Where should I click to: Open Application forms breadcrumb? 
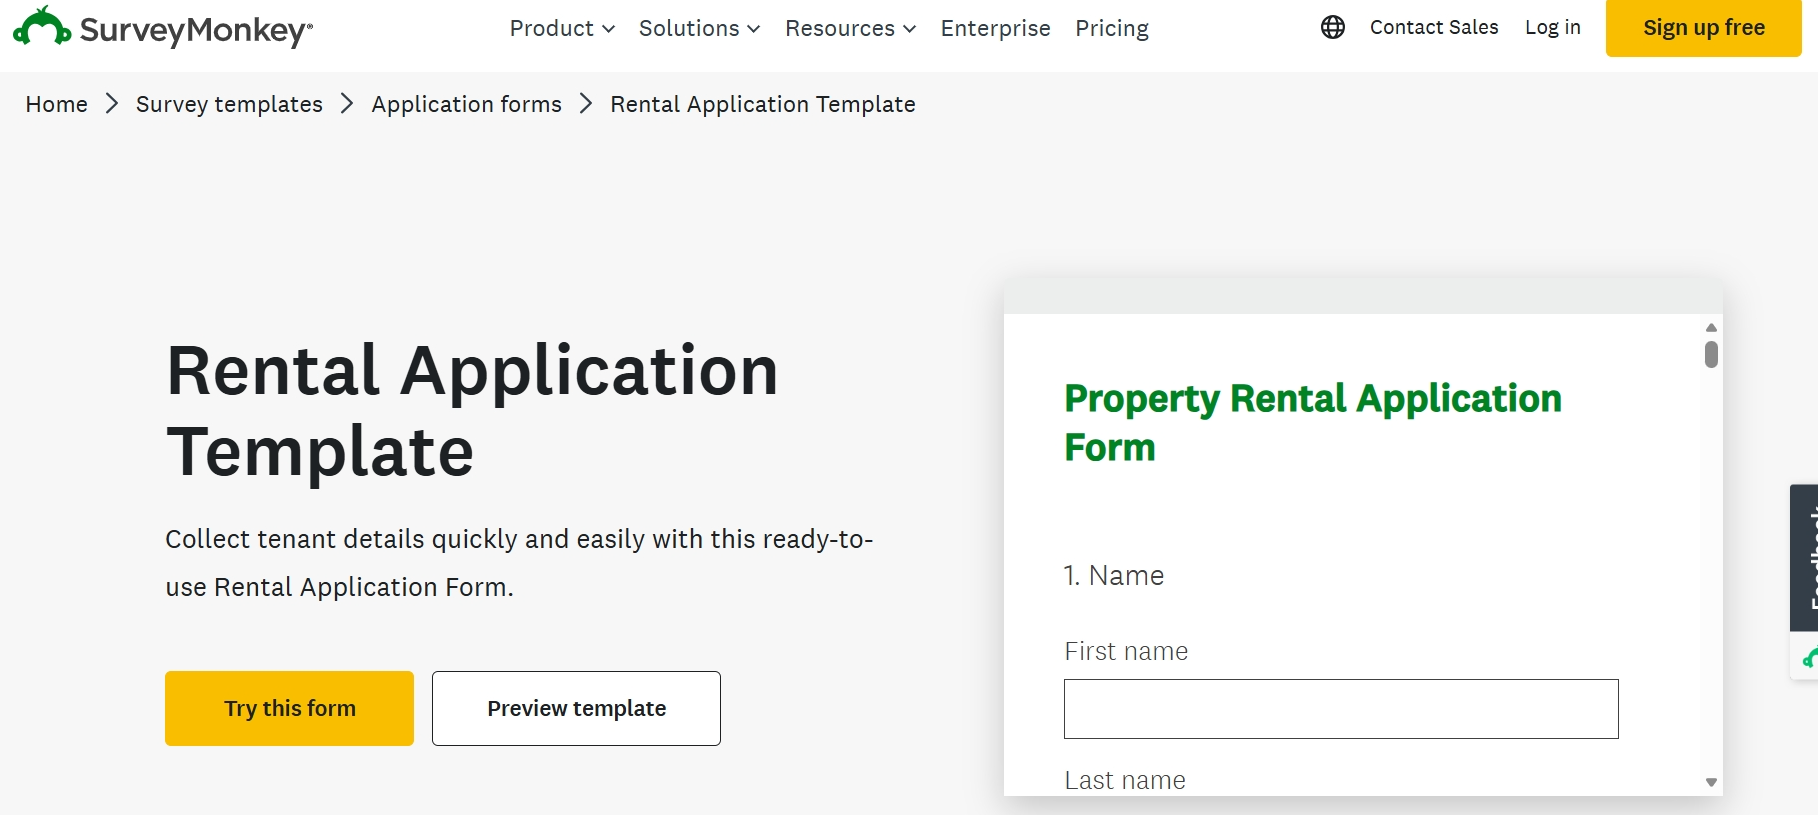(467, 104)
